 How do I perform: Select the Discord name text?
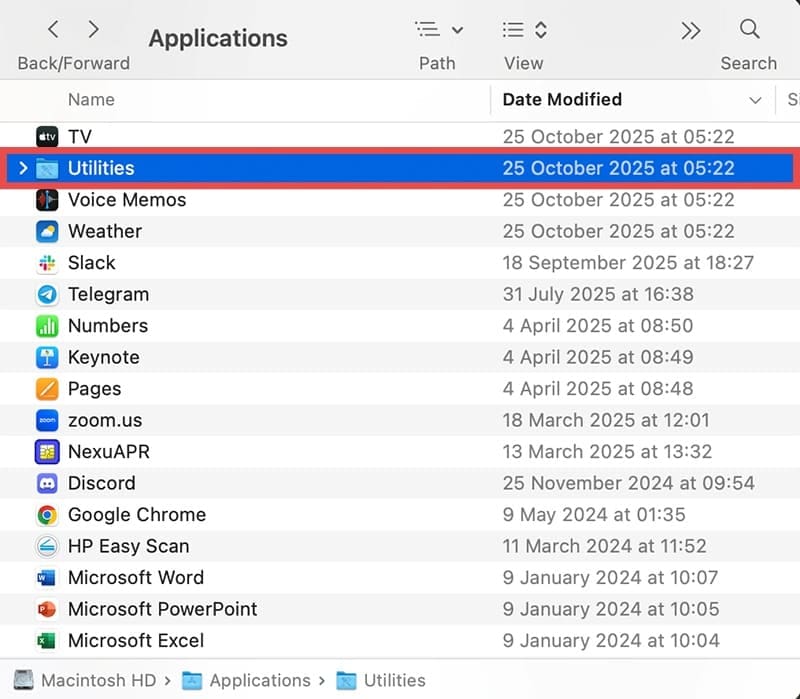(x=102, y=484)
